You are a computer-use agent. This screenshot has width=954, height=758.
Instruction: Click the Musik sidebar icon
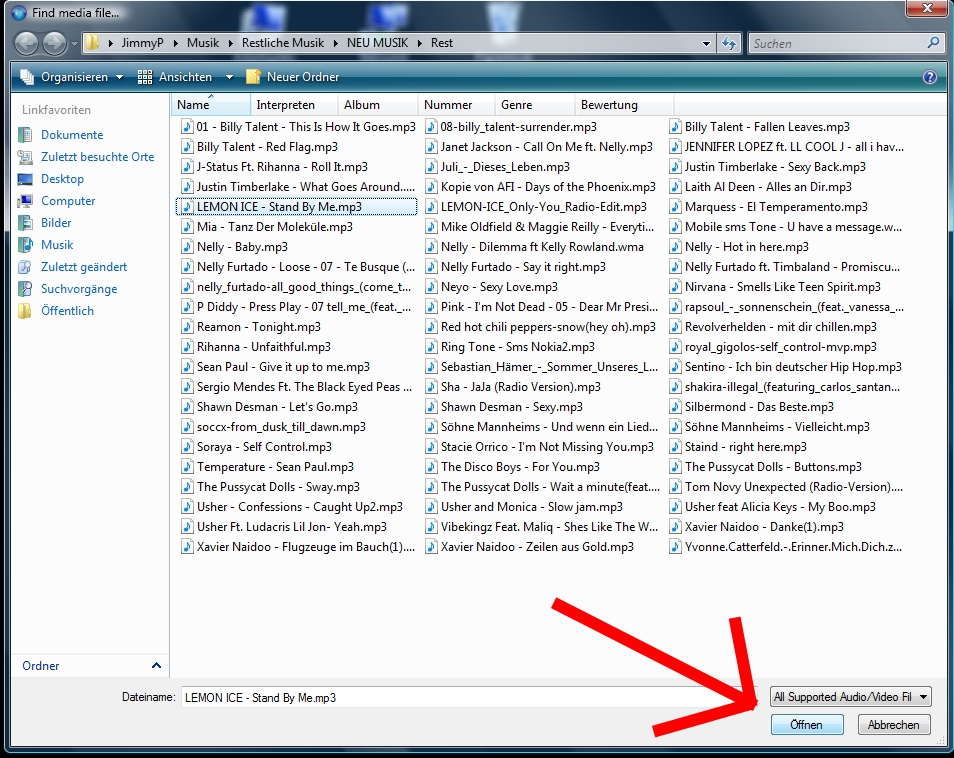coord(25,245)
